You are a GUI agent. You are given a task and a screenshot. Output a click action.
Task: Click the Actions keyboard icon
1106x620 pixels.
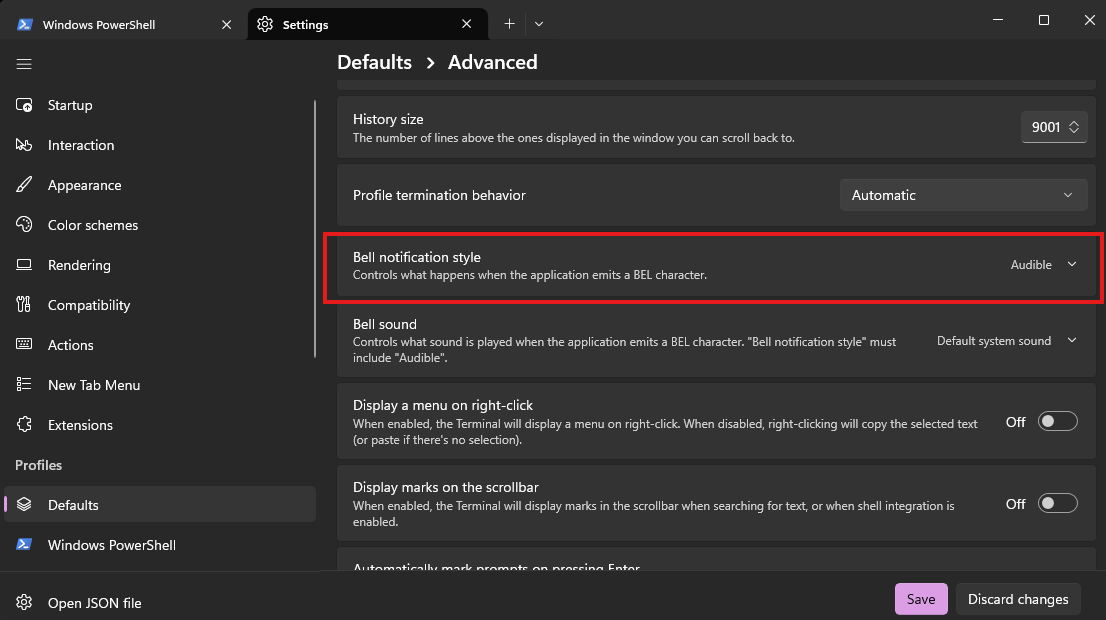(x=24, y=345)
